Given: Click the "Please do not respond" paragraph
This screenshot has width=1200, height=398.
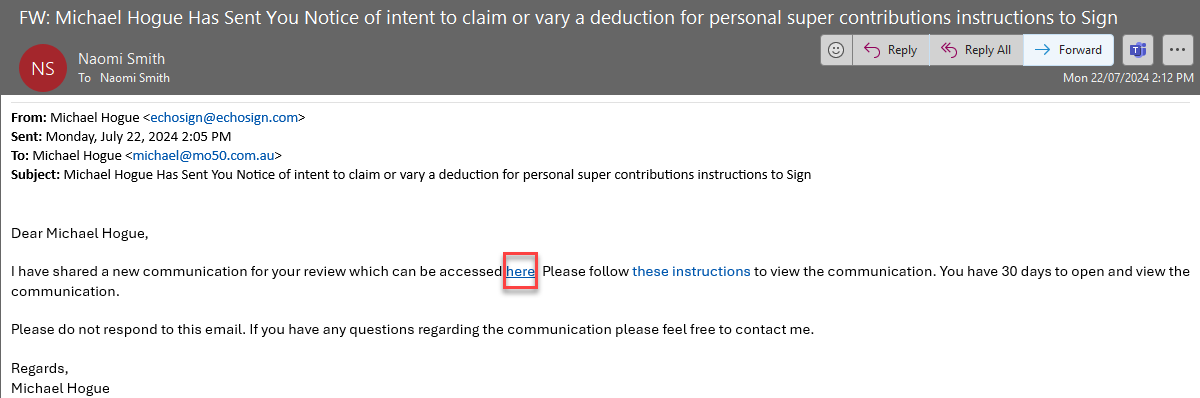Looking at the screenshot, I should (412, 329).
